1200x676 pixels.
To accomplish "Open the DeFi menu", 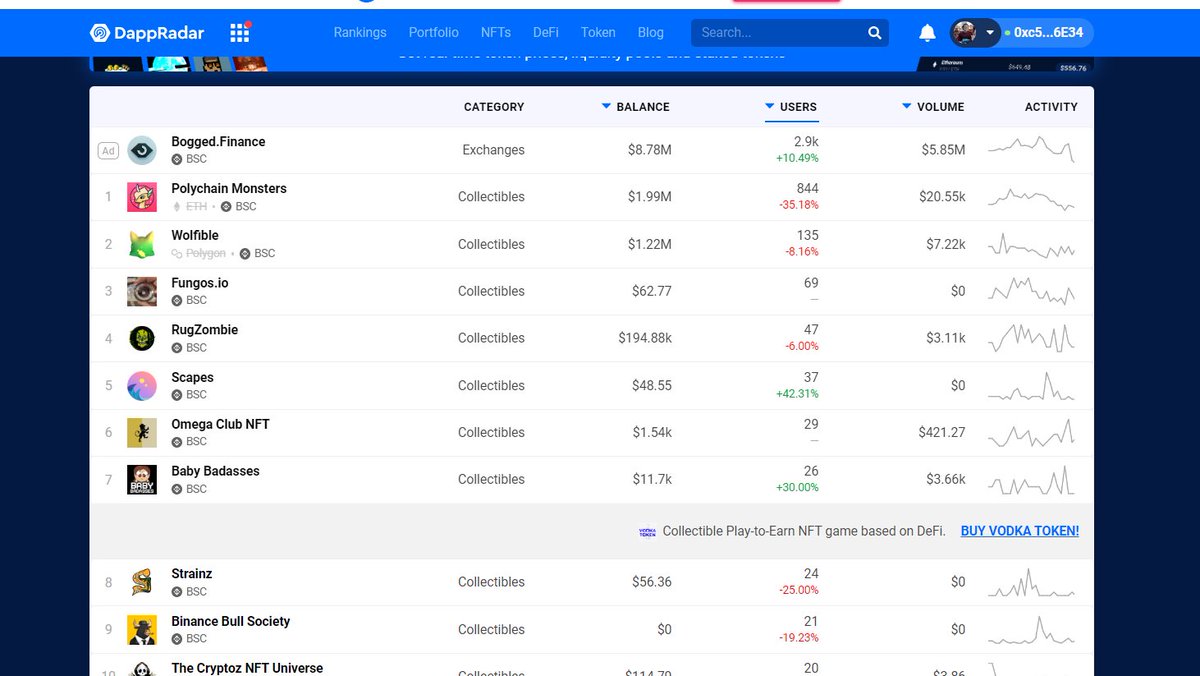I will pos(546,33).
